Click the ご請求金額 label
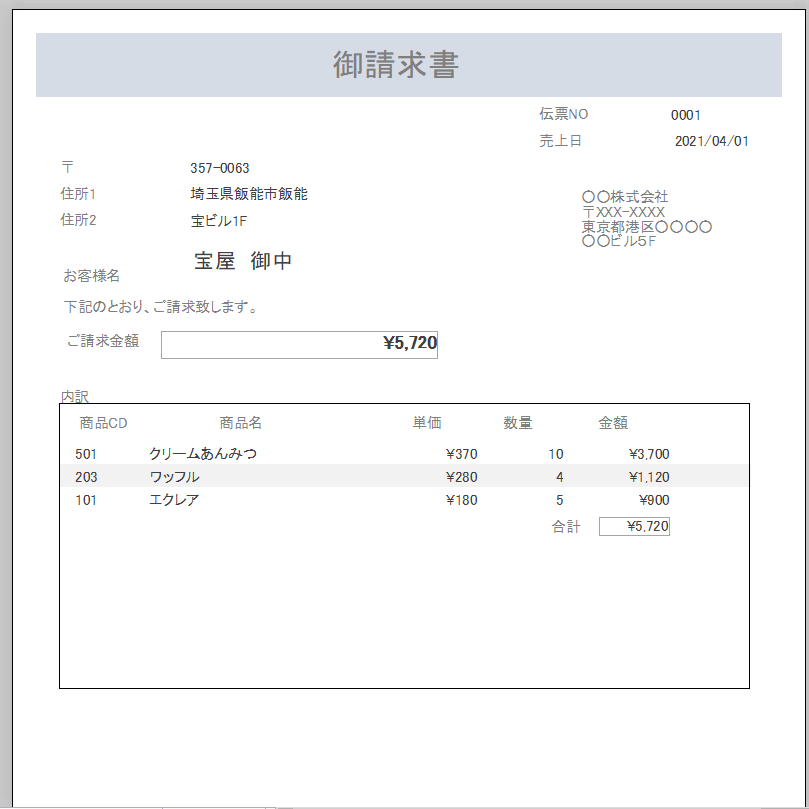This screenshot has height=809, width=809. 103,341
